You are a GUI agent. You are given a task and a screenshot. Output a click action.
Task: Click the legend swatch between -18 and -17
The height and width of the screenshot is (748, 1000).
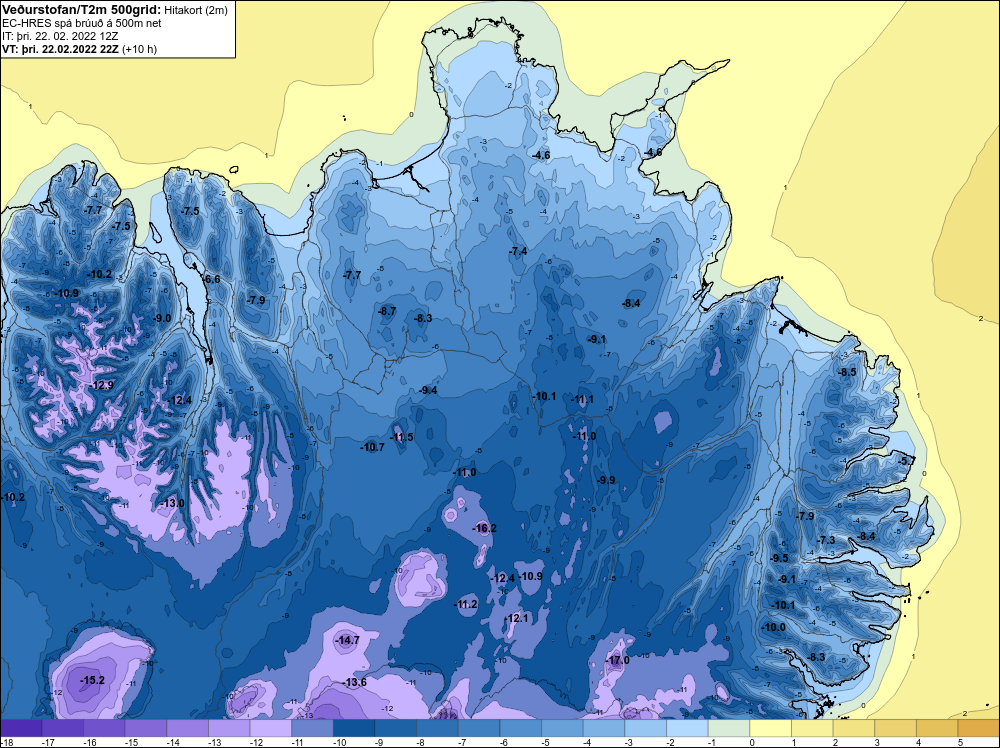point(21,728)
